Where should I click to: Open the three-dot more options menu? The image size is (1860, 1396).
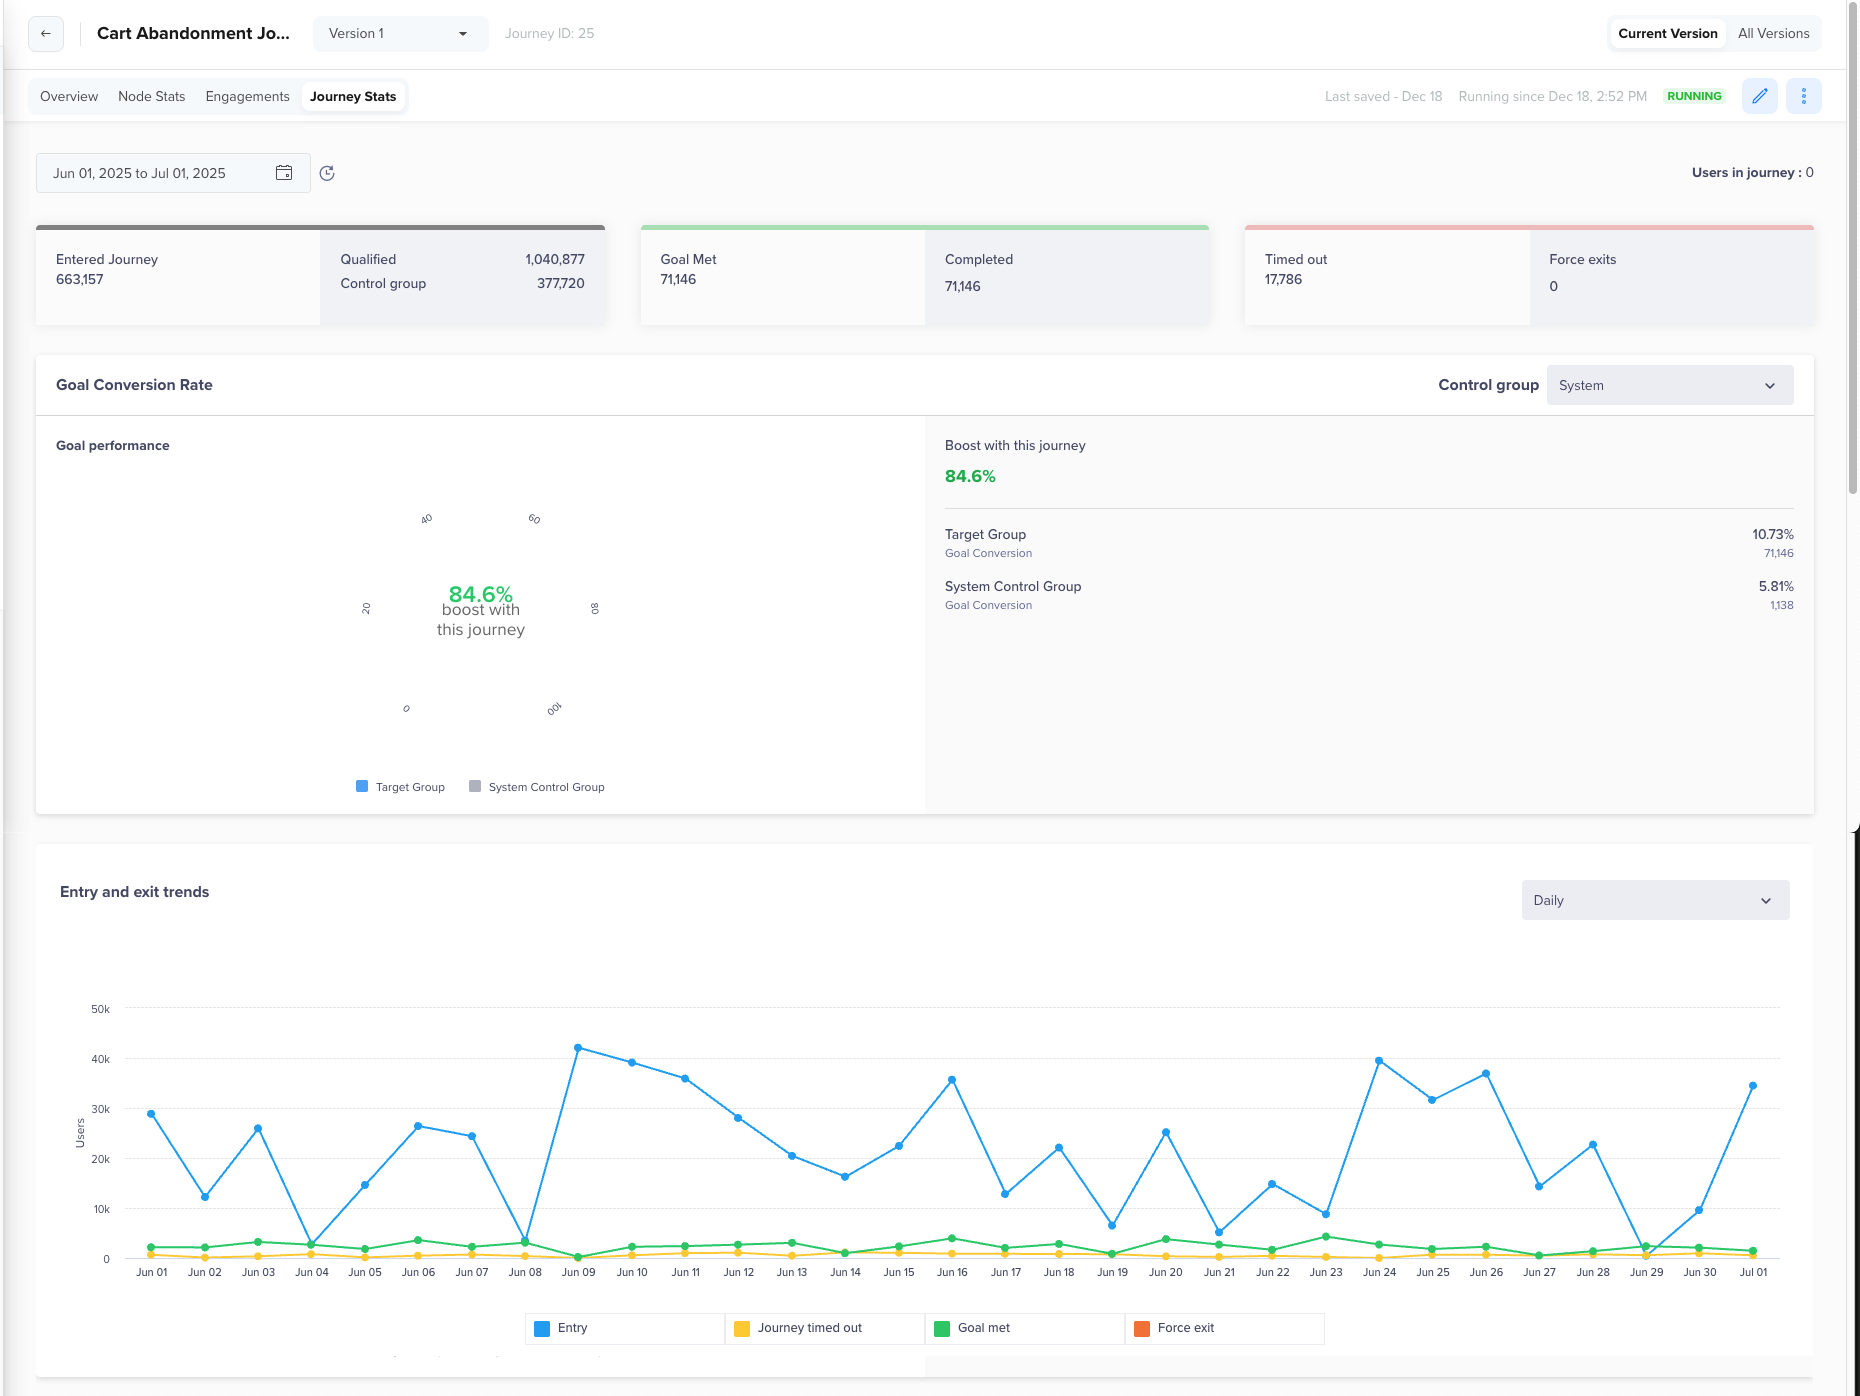tap(1804, 96)
